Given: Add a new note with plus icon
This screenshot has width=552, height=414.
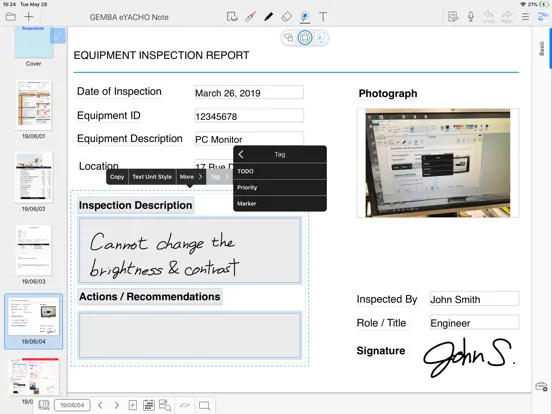Looking at the screenshot, I should (29, 17).
